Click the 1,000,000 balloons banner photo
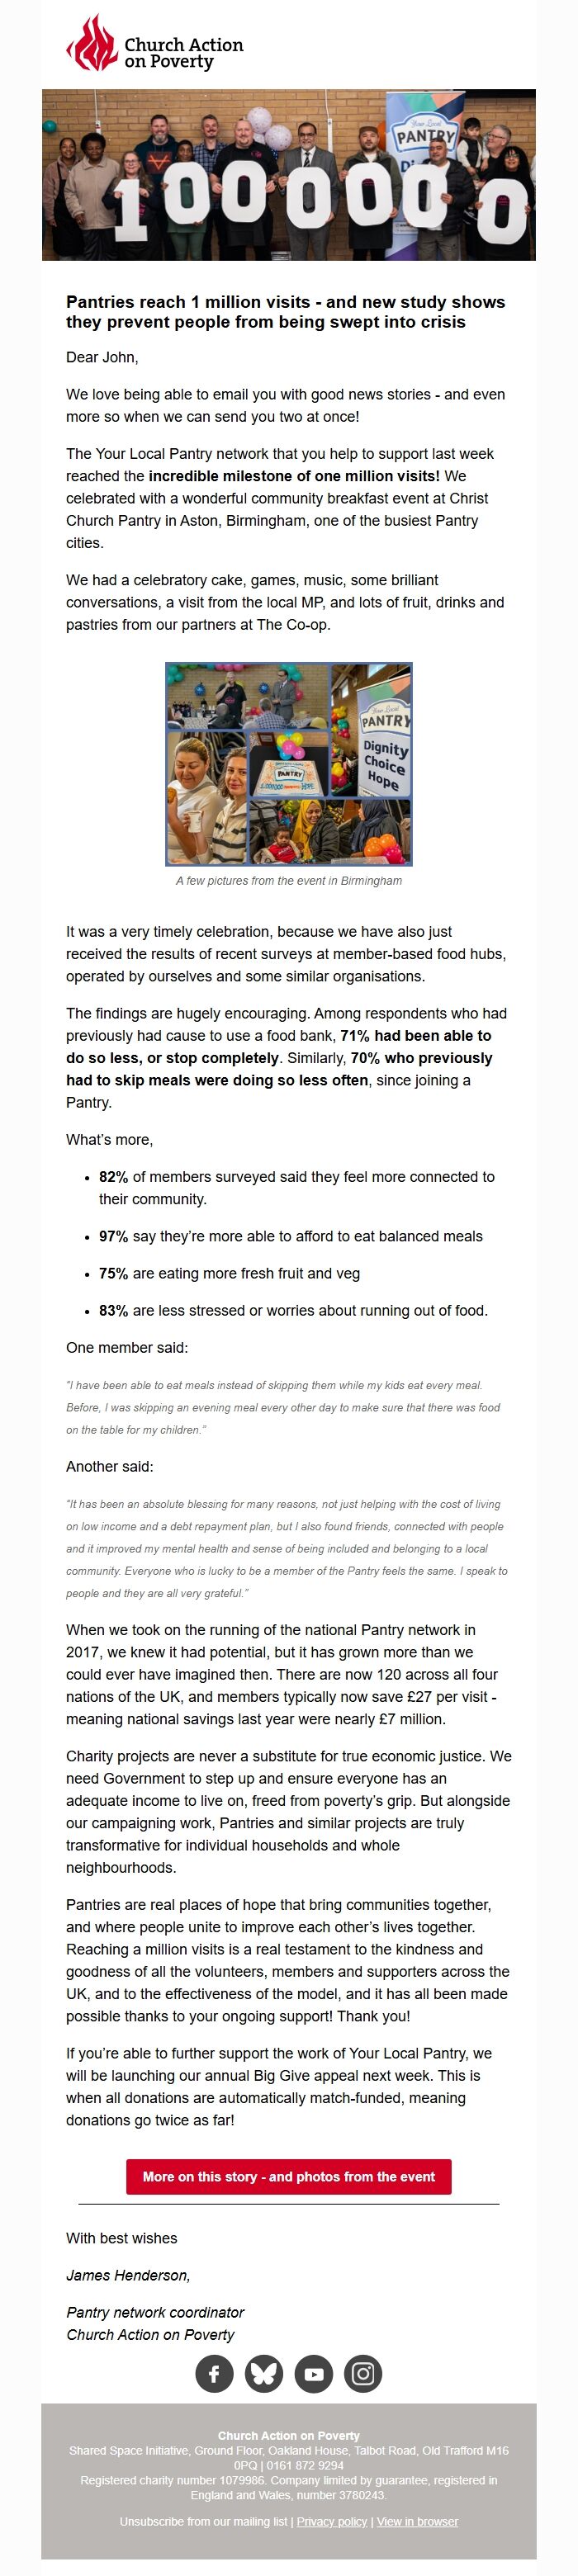This screenshot has height=2576, width=578. pos(288,175)
